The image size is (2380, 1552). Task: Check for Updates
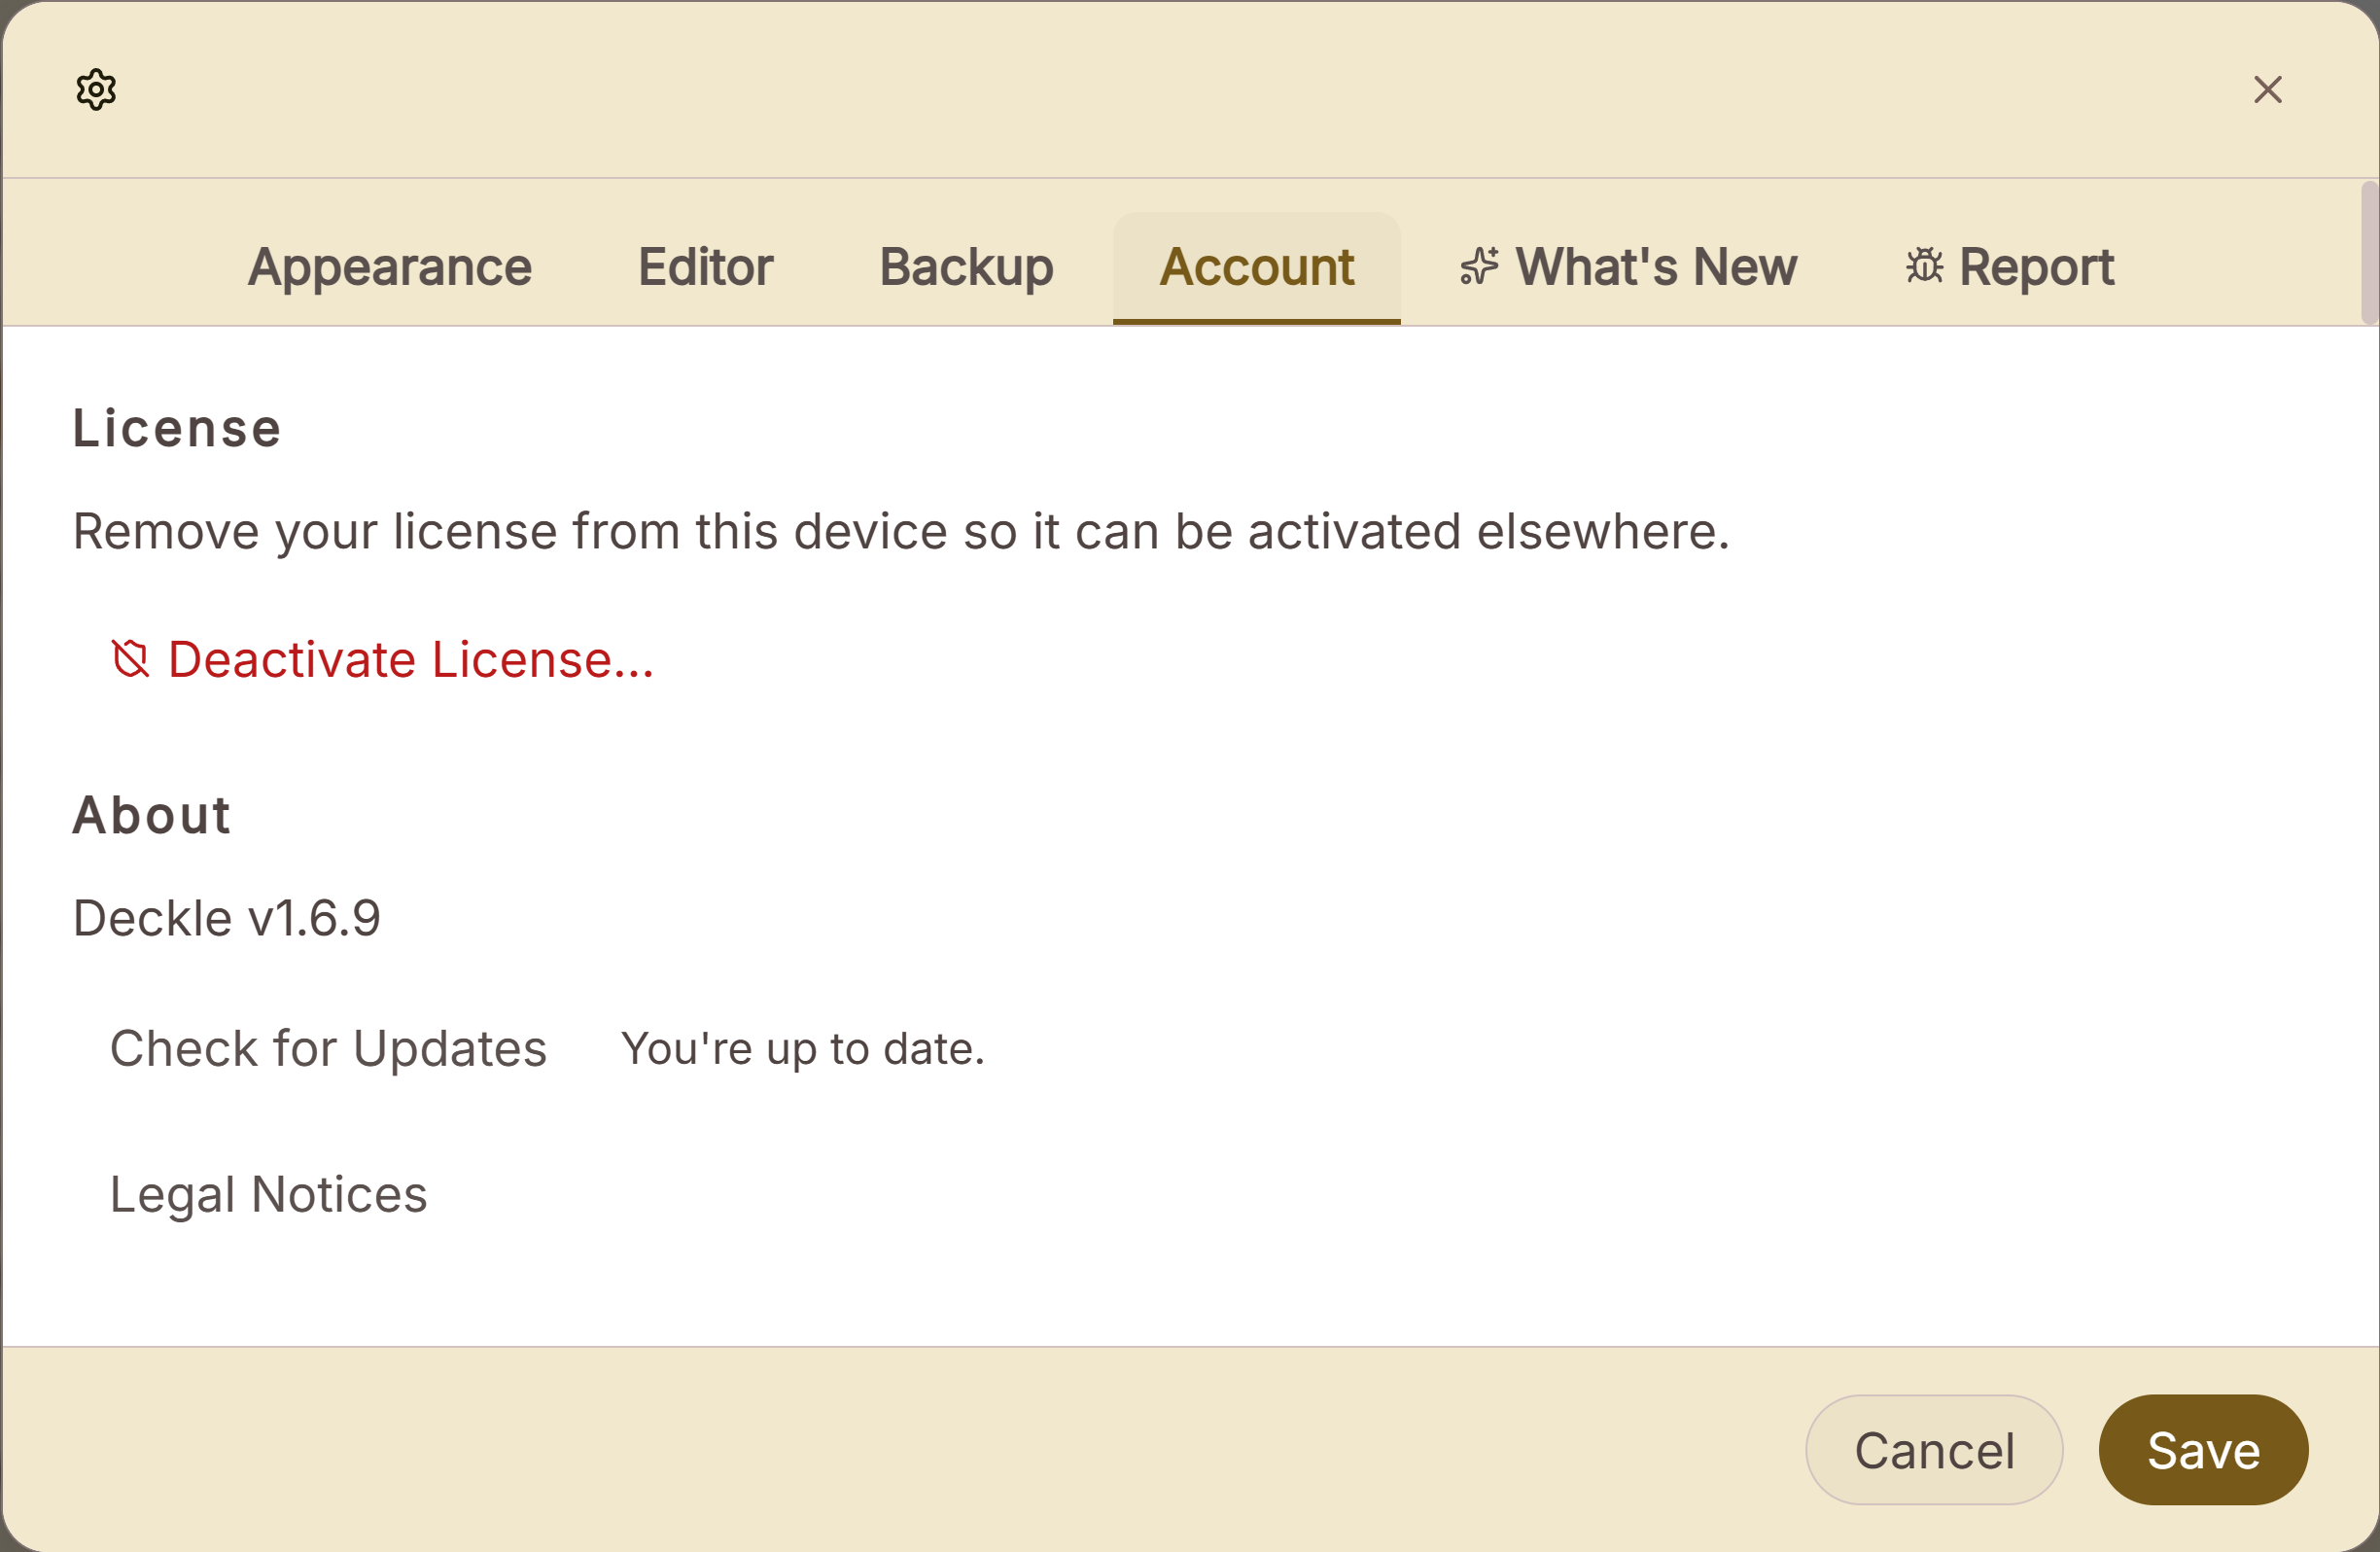point(328,1049)
